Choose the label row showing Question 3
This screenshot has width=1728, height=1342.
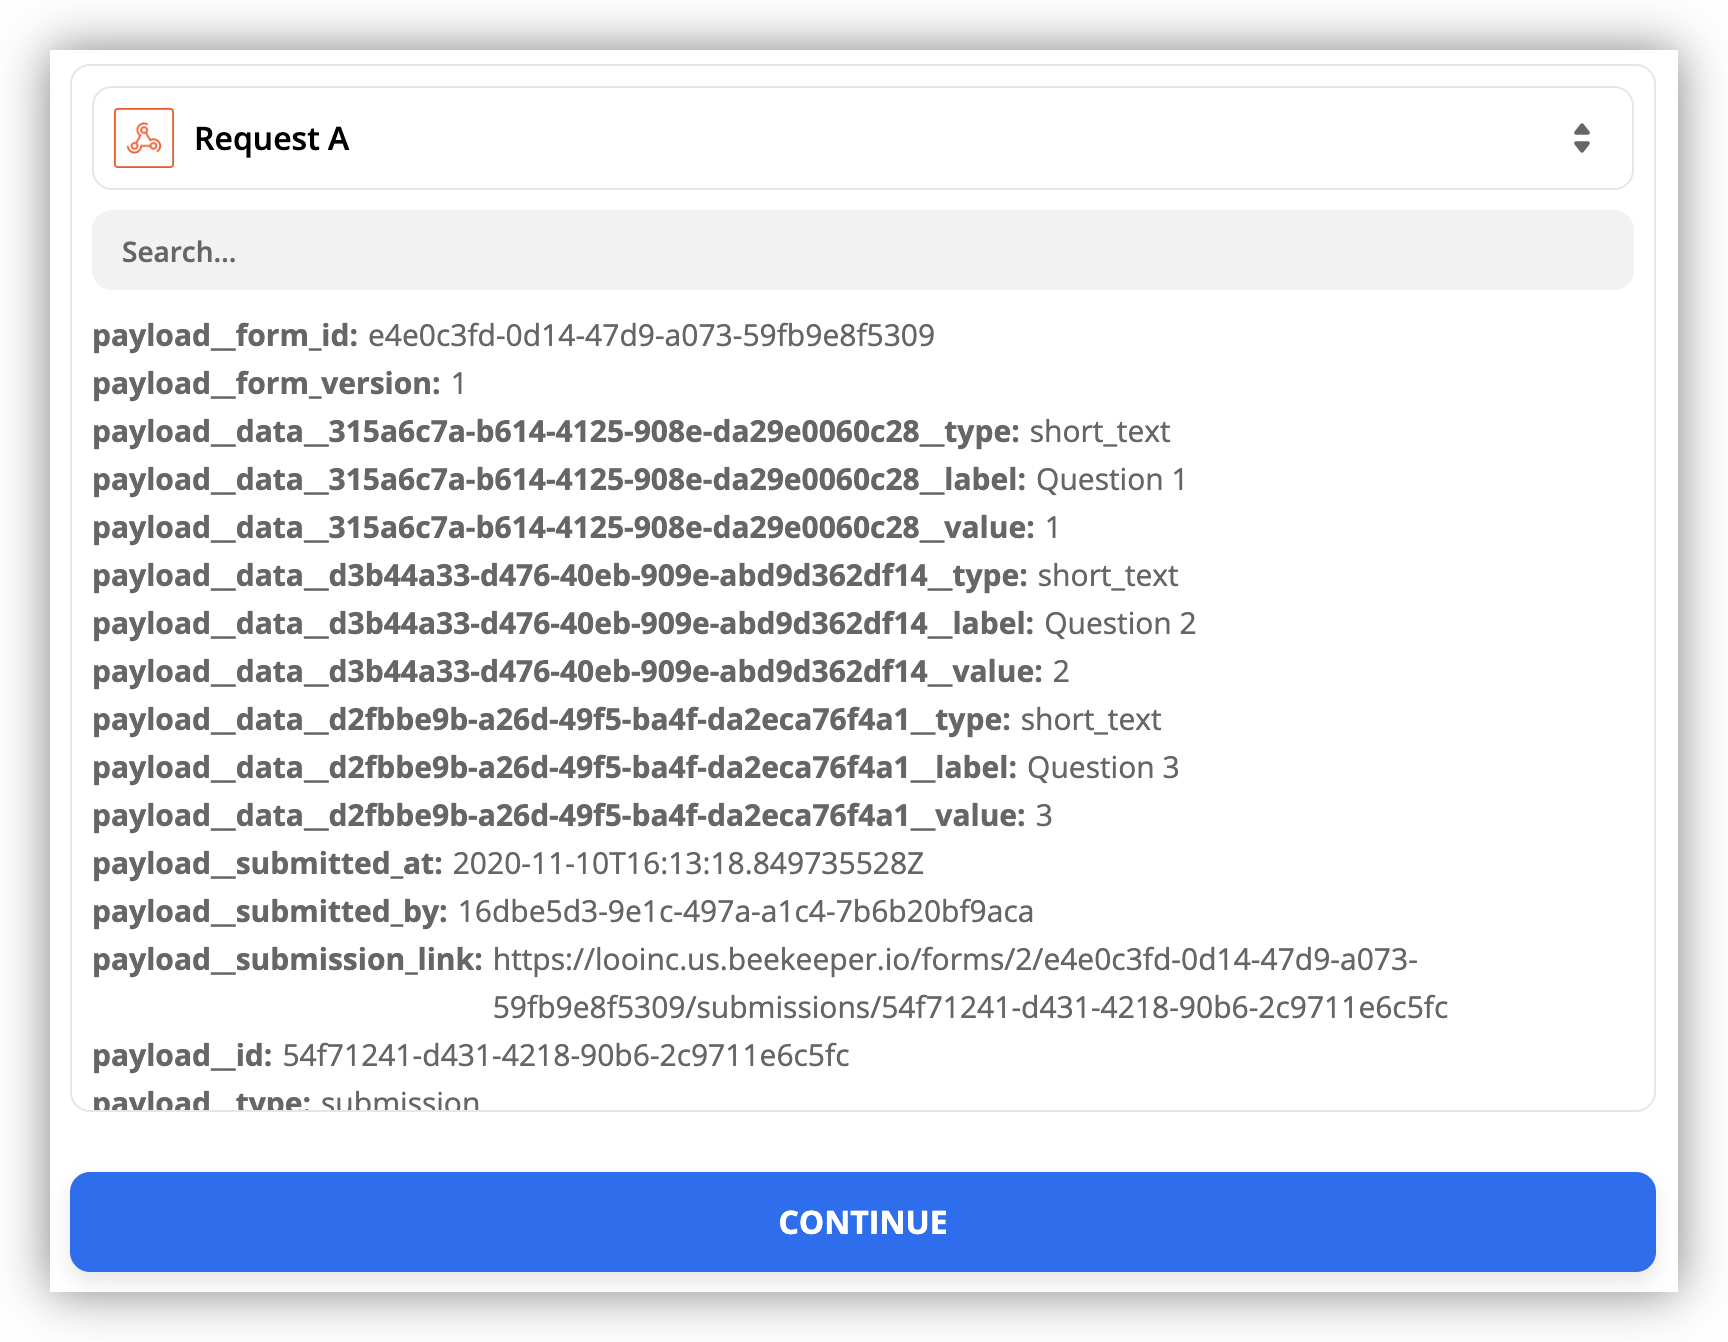(x=635, y=767)
